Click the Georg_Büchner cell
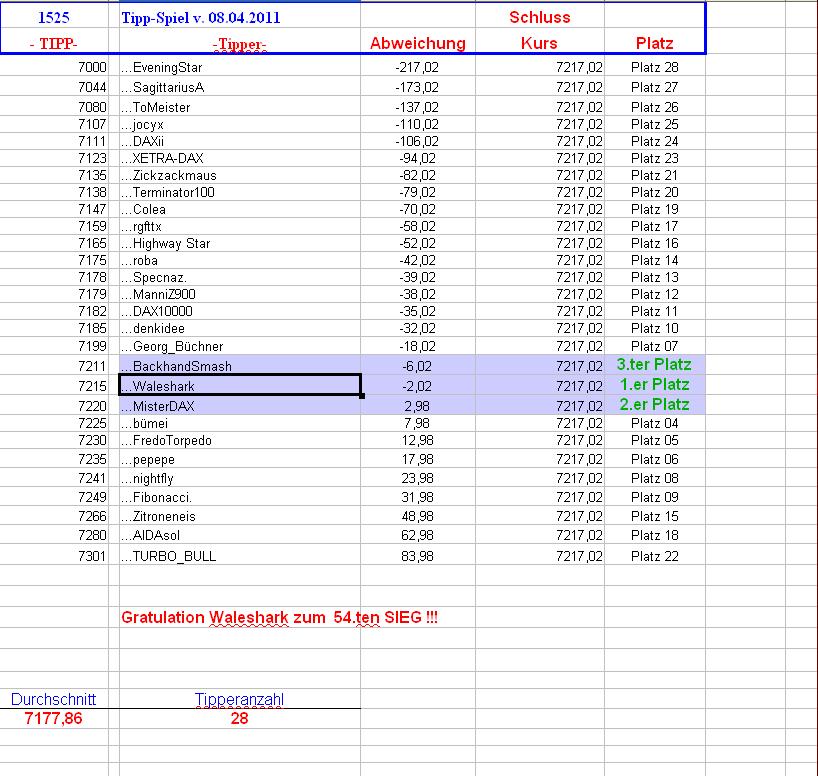This screenshot has width=818, height=776. (x=239, y=345)
